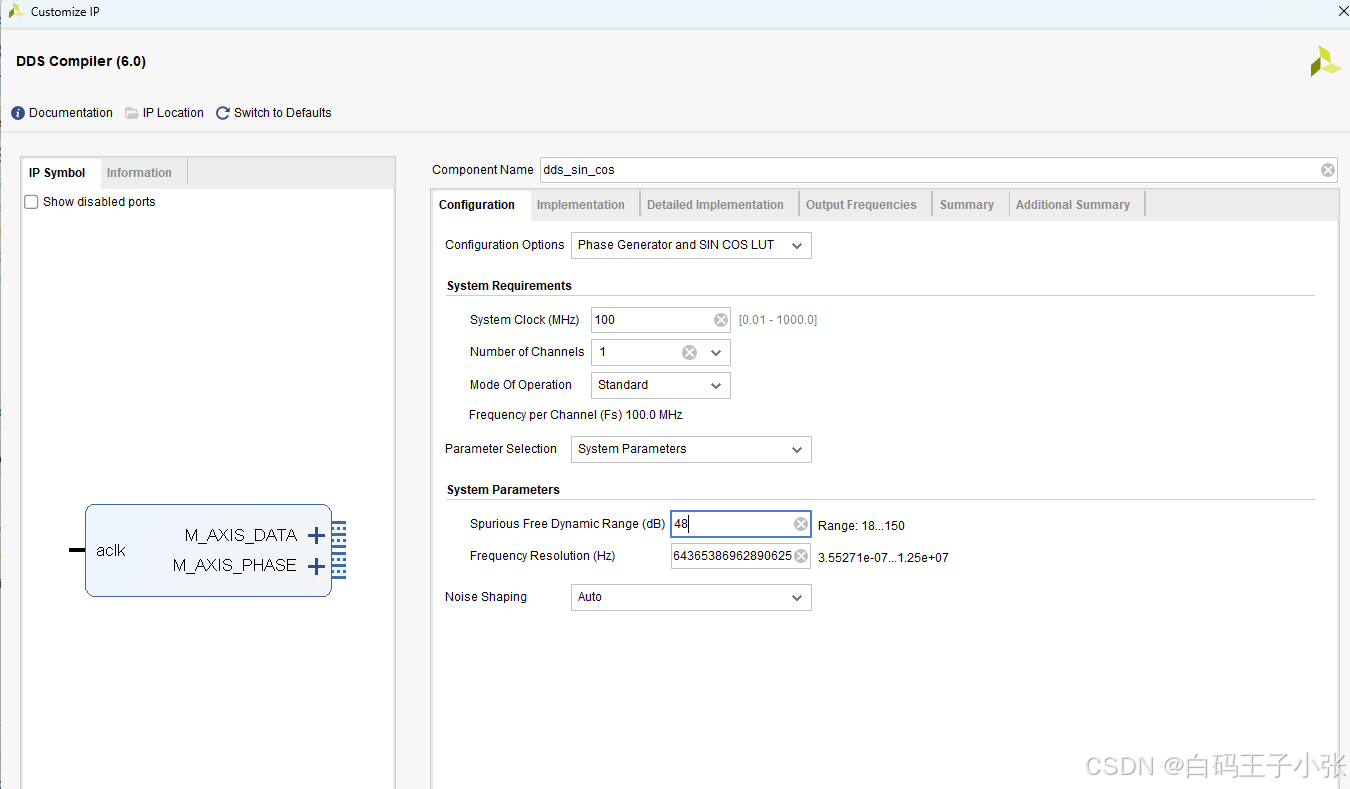The image size is (1350, 789).
Task: Clear the Number of Channels value
Action: tap(689, 352)
